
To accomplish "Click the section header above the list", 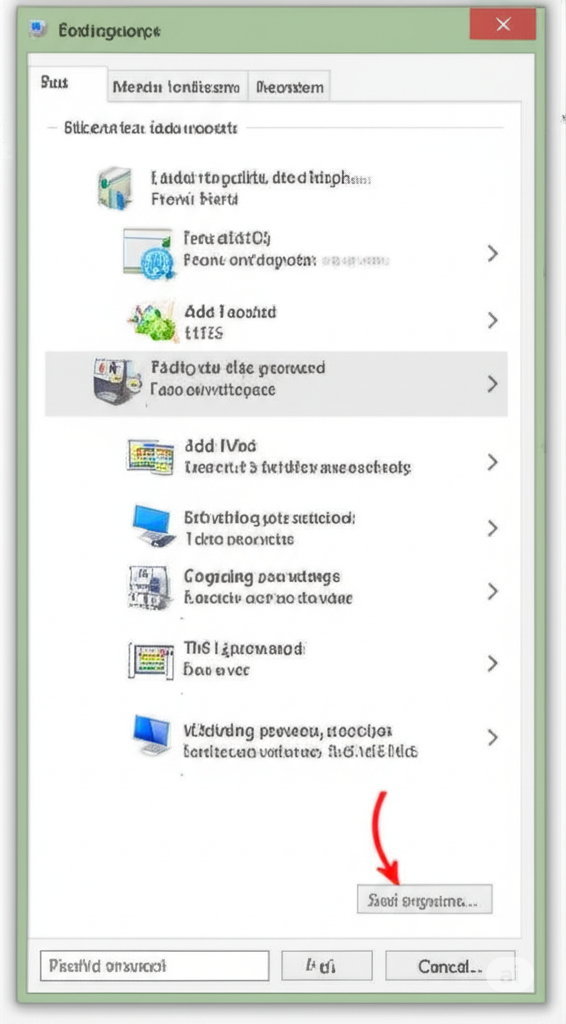I will [x=150, y=128].
